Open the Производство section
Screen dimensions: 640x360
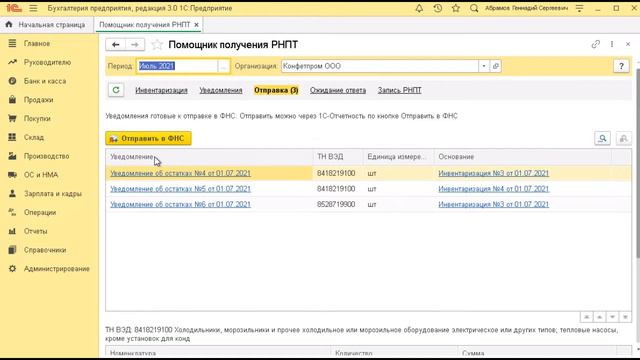(46, 156)
